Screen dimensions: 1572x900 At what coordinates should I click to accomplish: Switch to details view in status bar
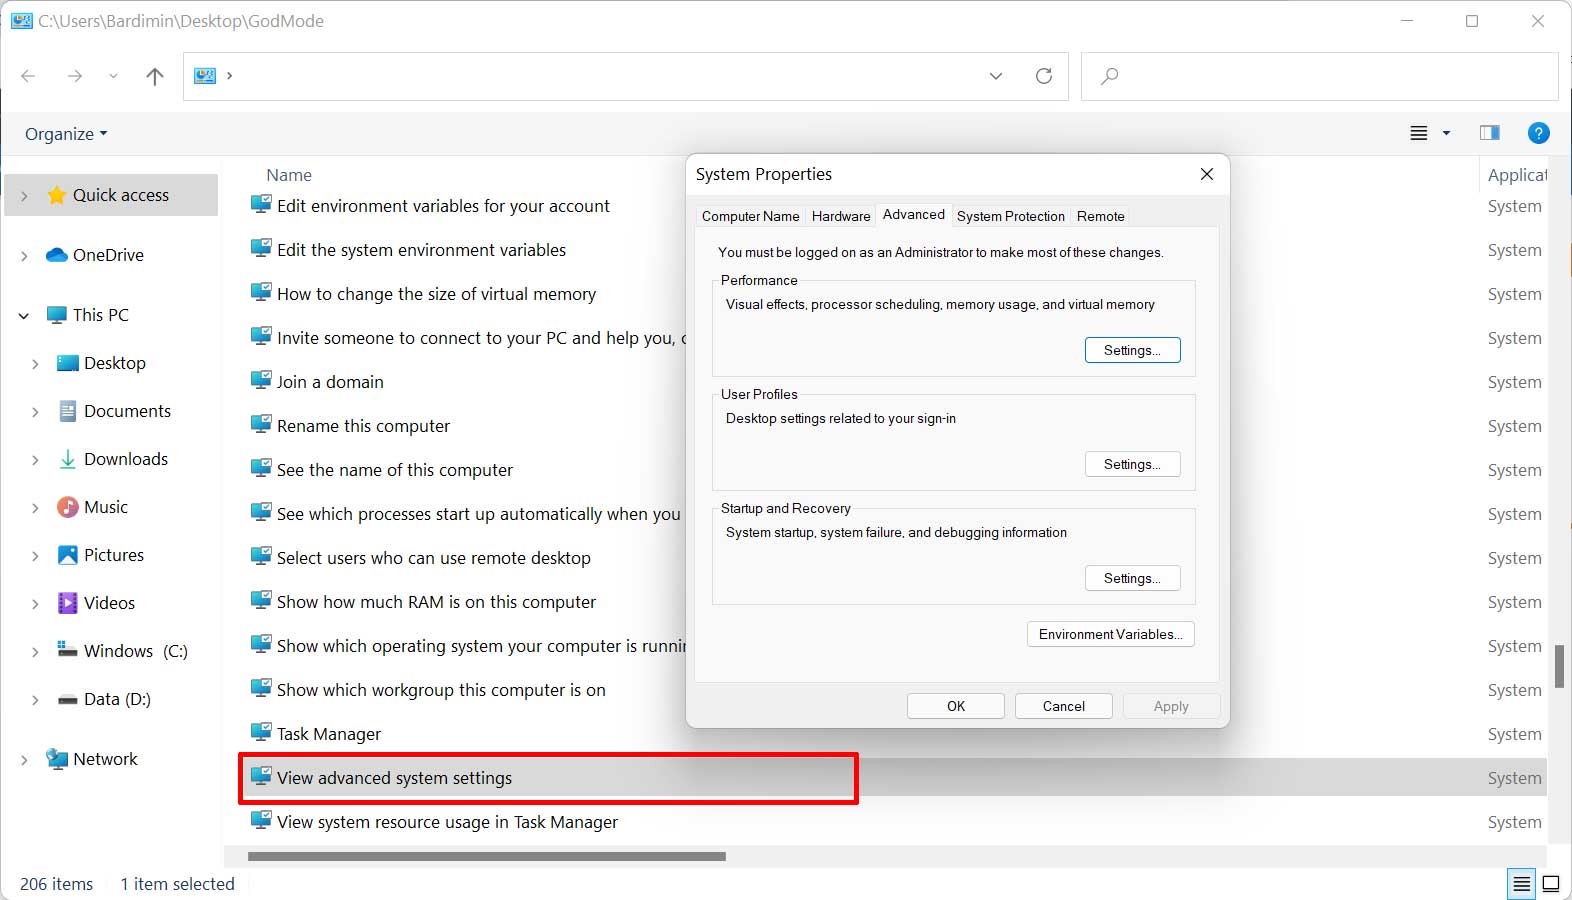(x=1522, y=884)
